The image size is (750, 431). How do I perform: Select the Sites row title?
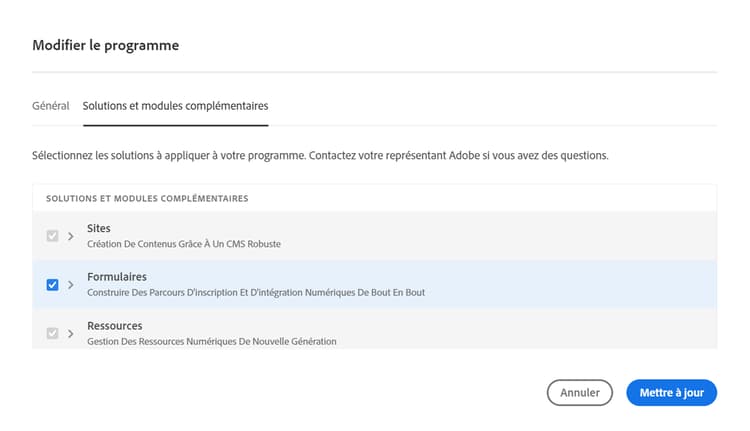99,228
